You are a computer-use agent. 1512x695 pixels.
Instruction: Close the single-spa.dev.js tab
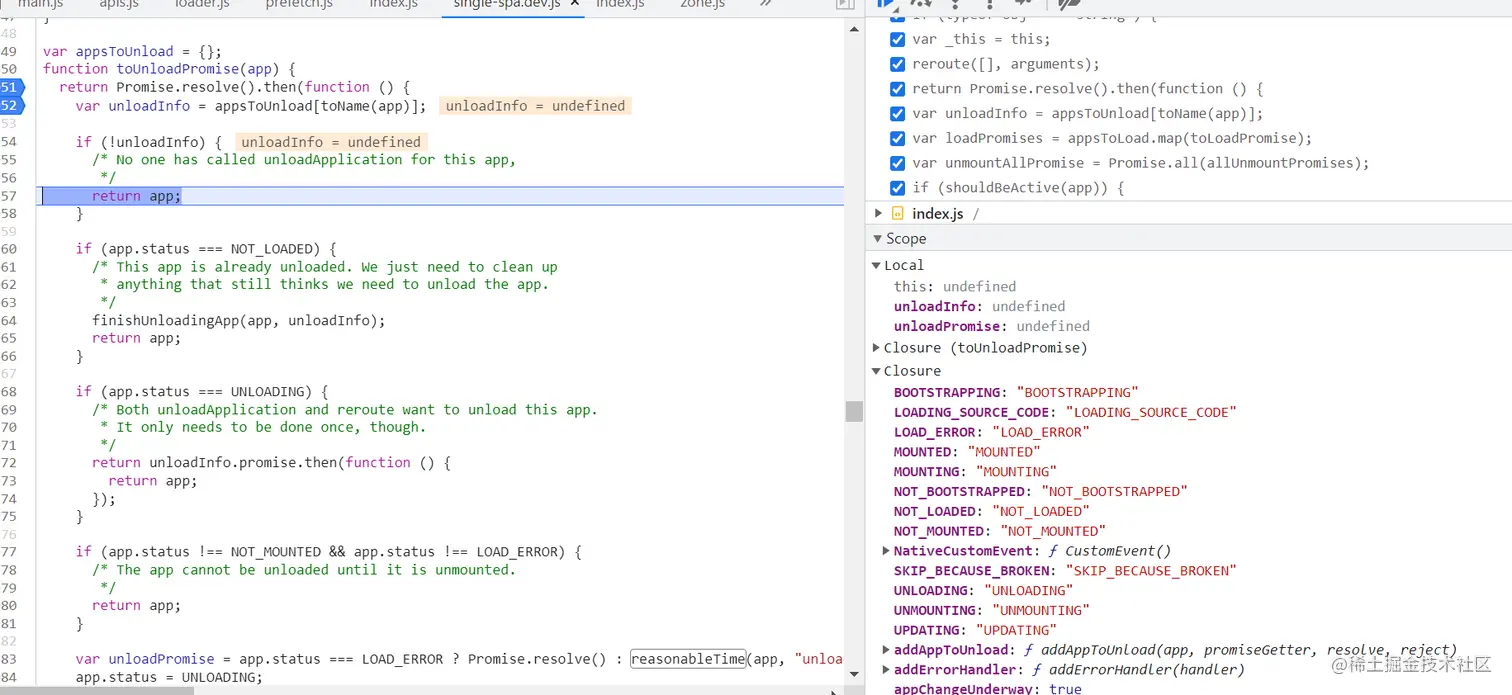pos(575,4)
